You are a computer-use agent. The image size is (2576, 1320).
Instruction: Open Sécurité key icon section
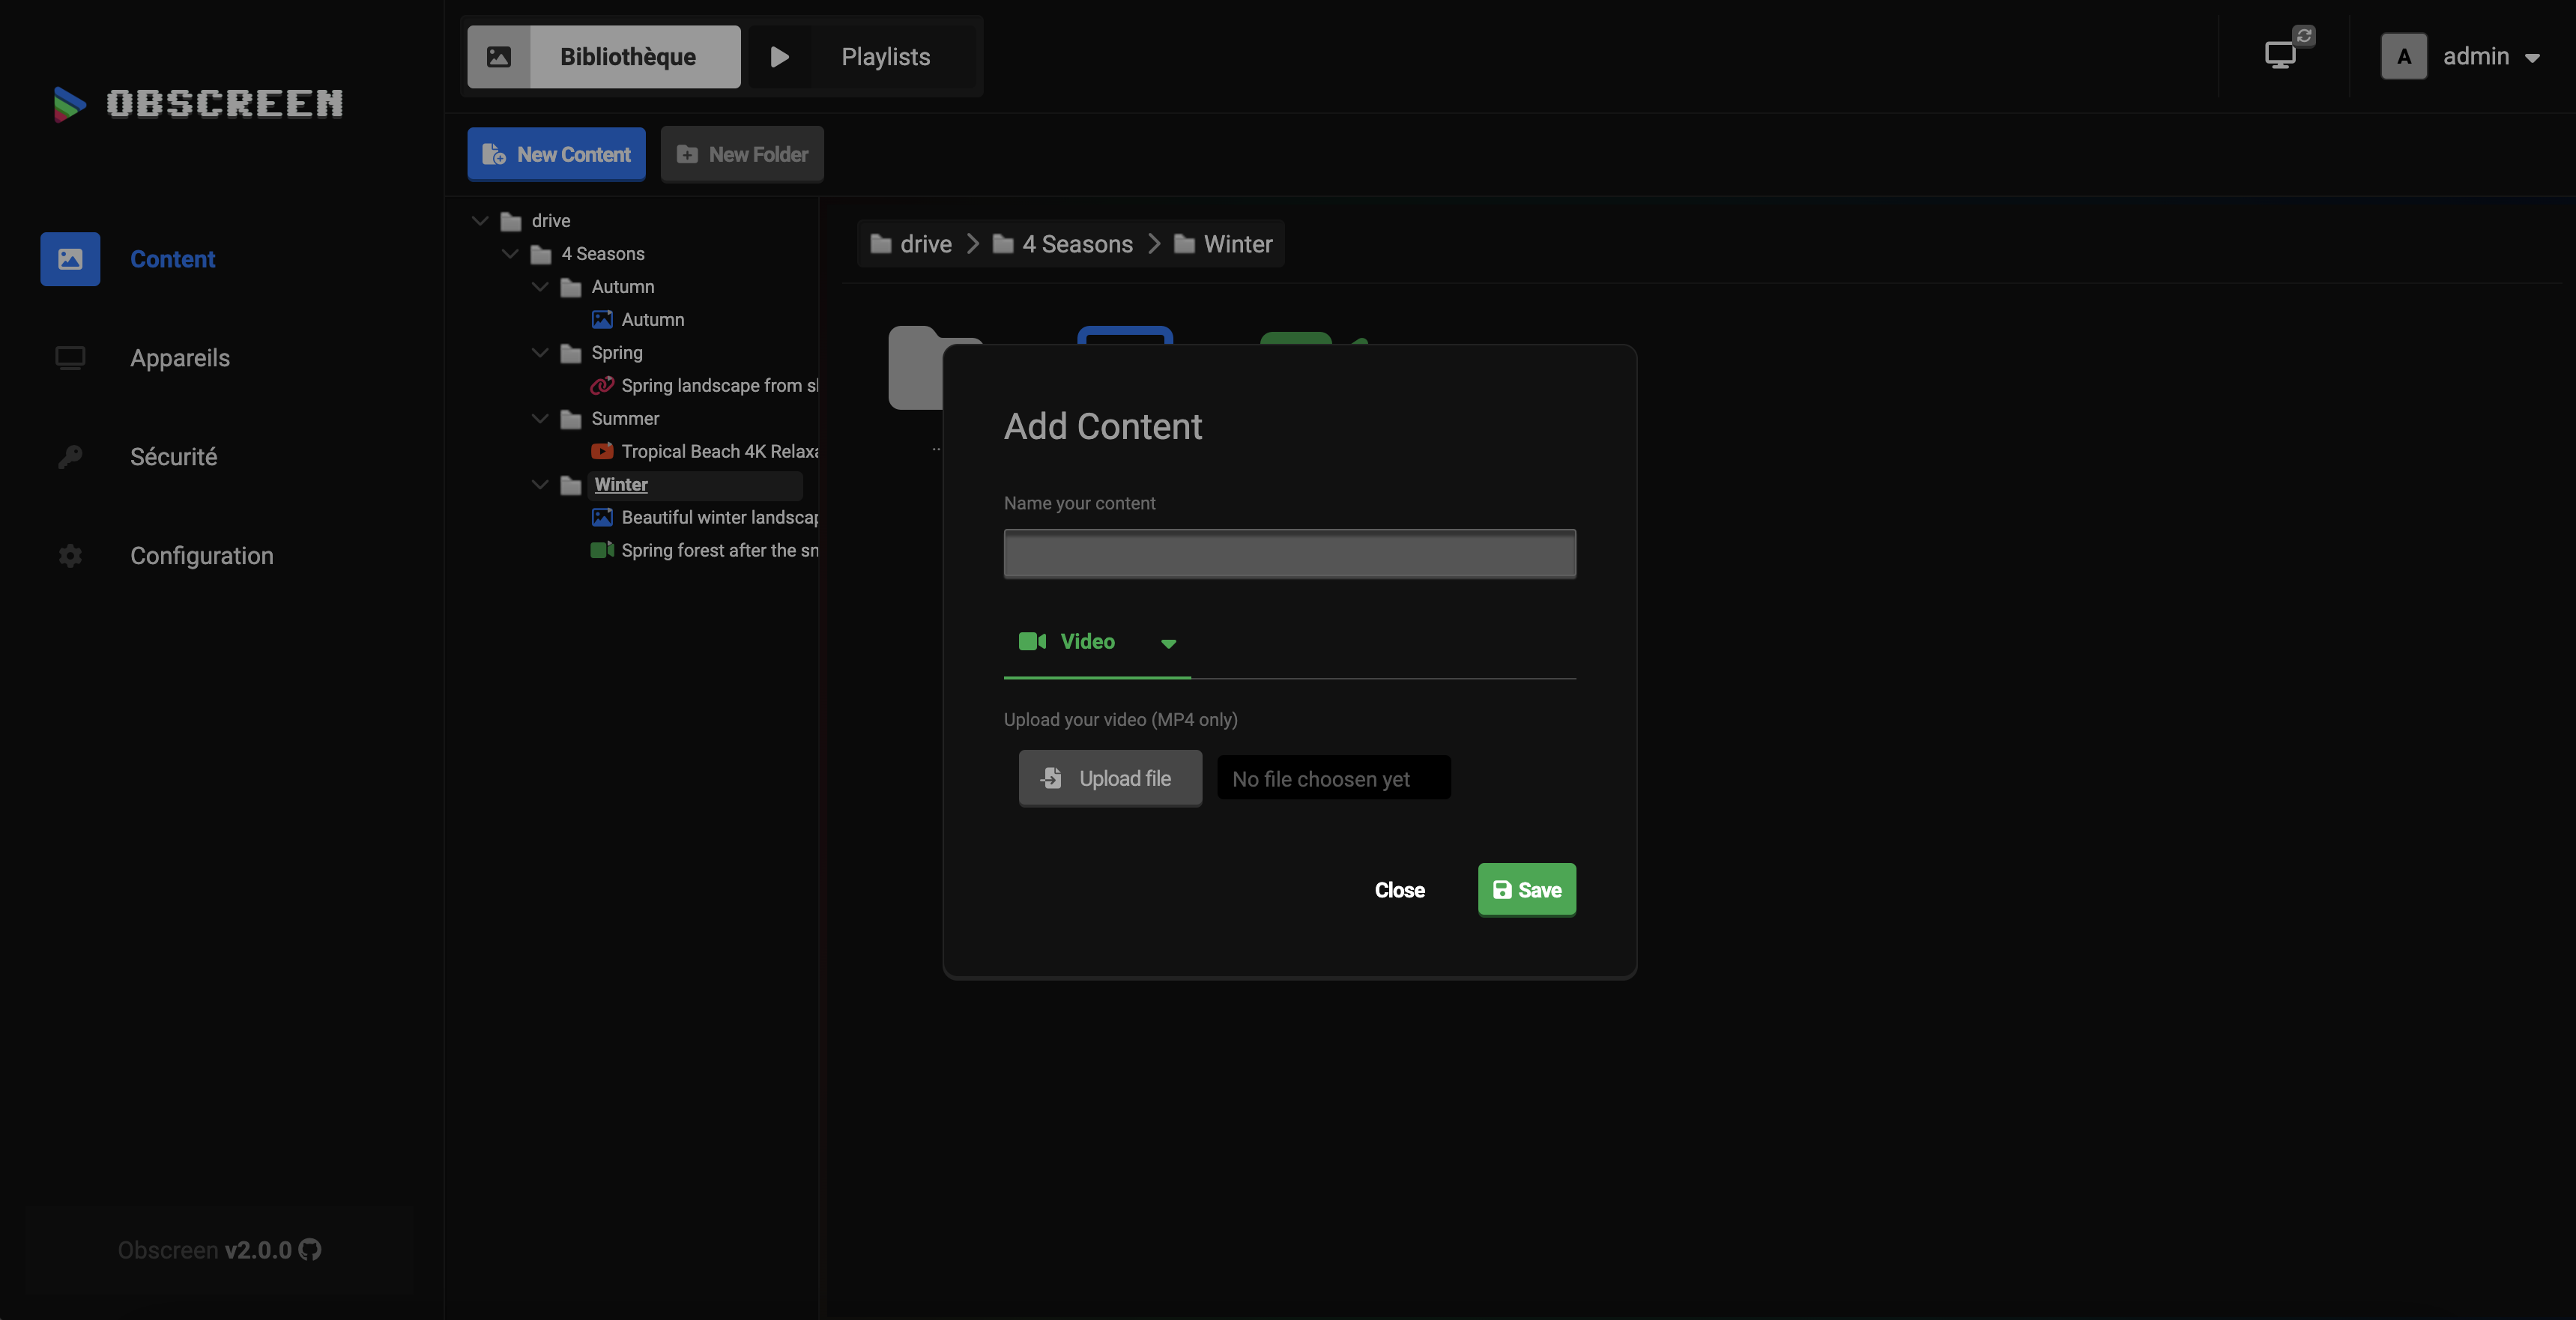pos(173,457)
